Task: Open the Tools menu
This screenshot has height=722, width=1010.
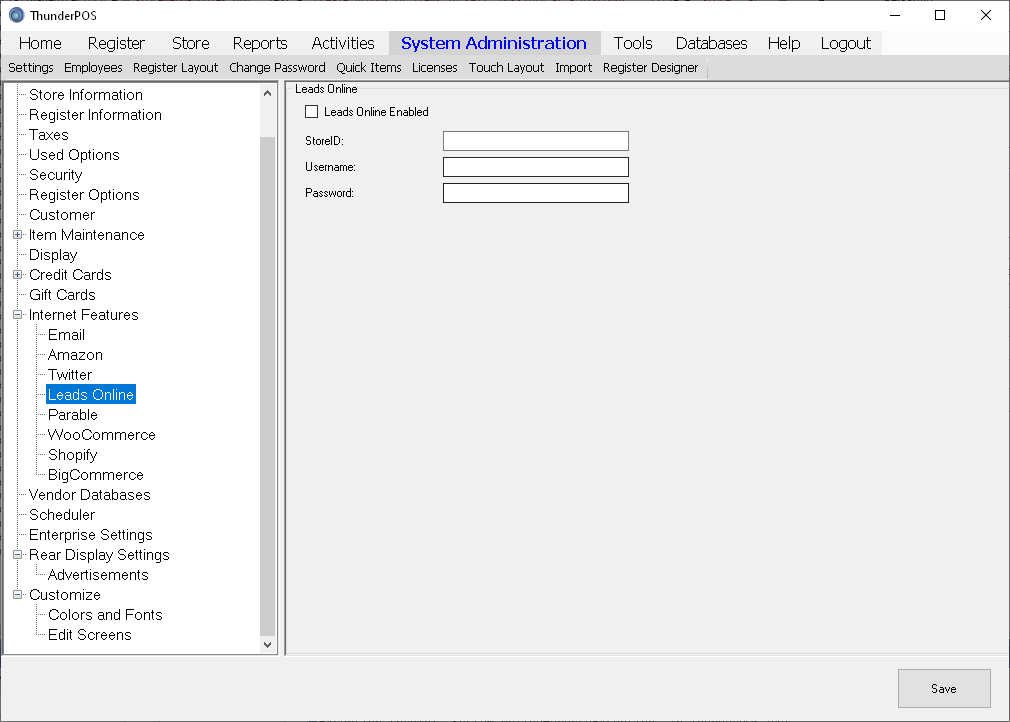Action: (x=632, y=43)
